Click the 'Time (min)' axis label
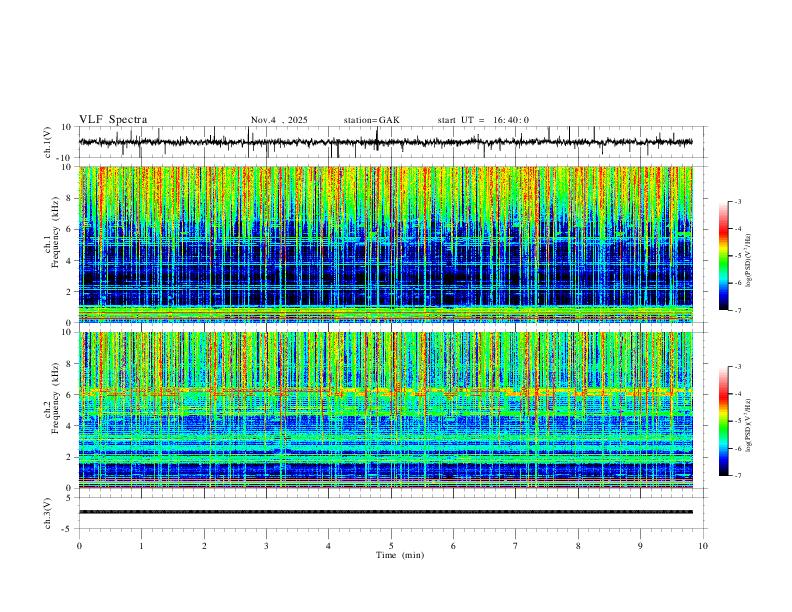 400,555
